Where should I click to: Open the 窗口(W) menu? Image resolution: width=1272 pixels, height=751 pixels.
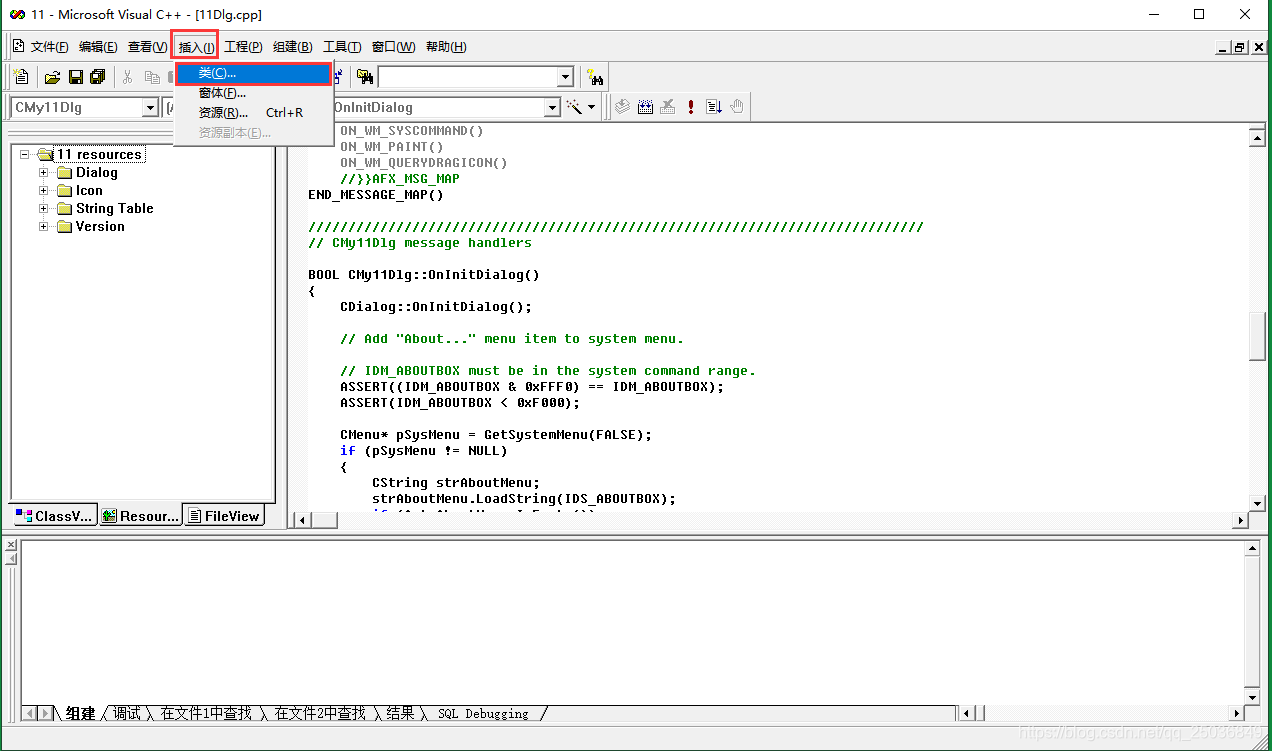[393, 47]
